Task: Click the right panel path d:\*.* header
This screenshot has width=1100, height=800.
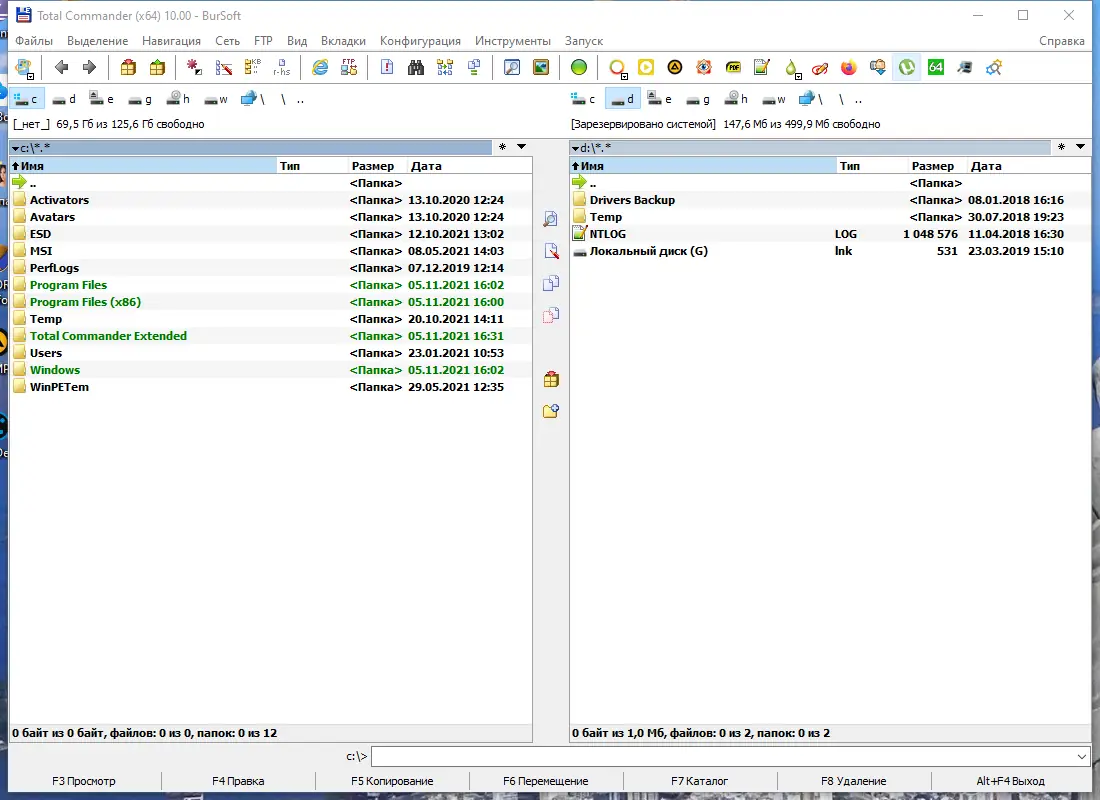Action: (810, 147)
